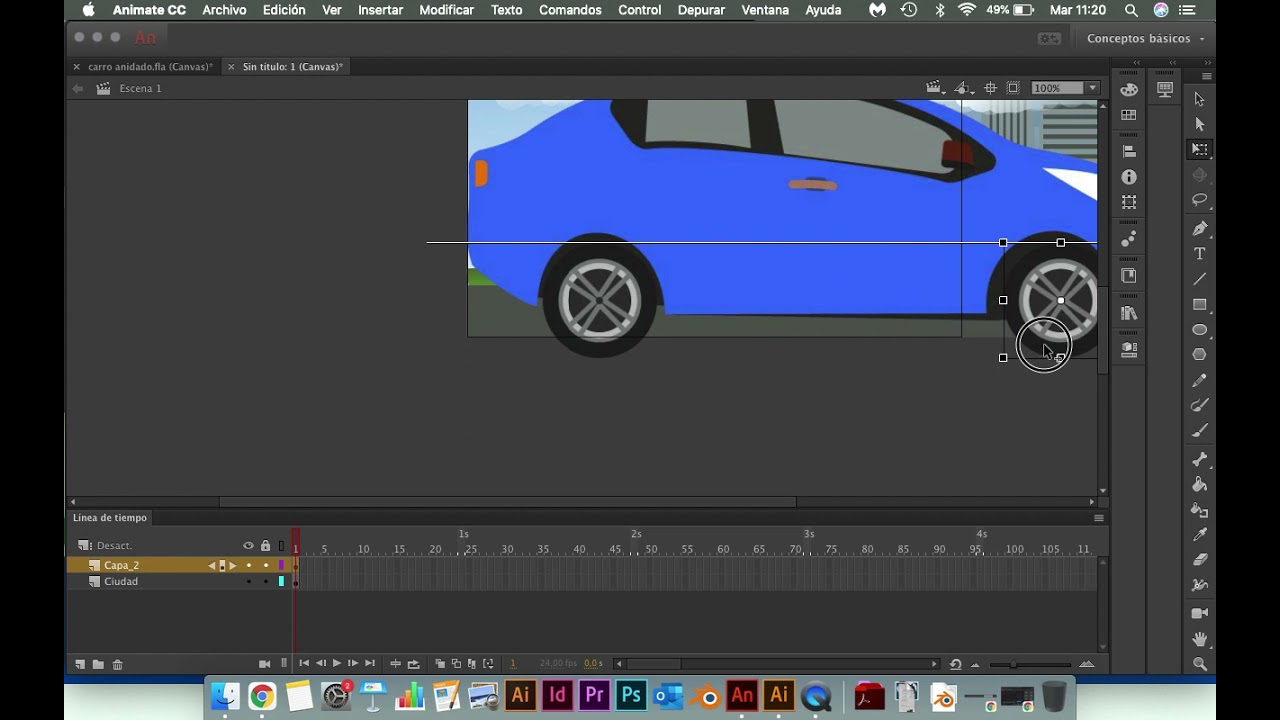Create a new layer in timeline
The width and height of the screenshot is (1280, 720).
pos(80,664)
